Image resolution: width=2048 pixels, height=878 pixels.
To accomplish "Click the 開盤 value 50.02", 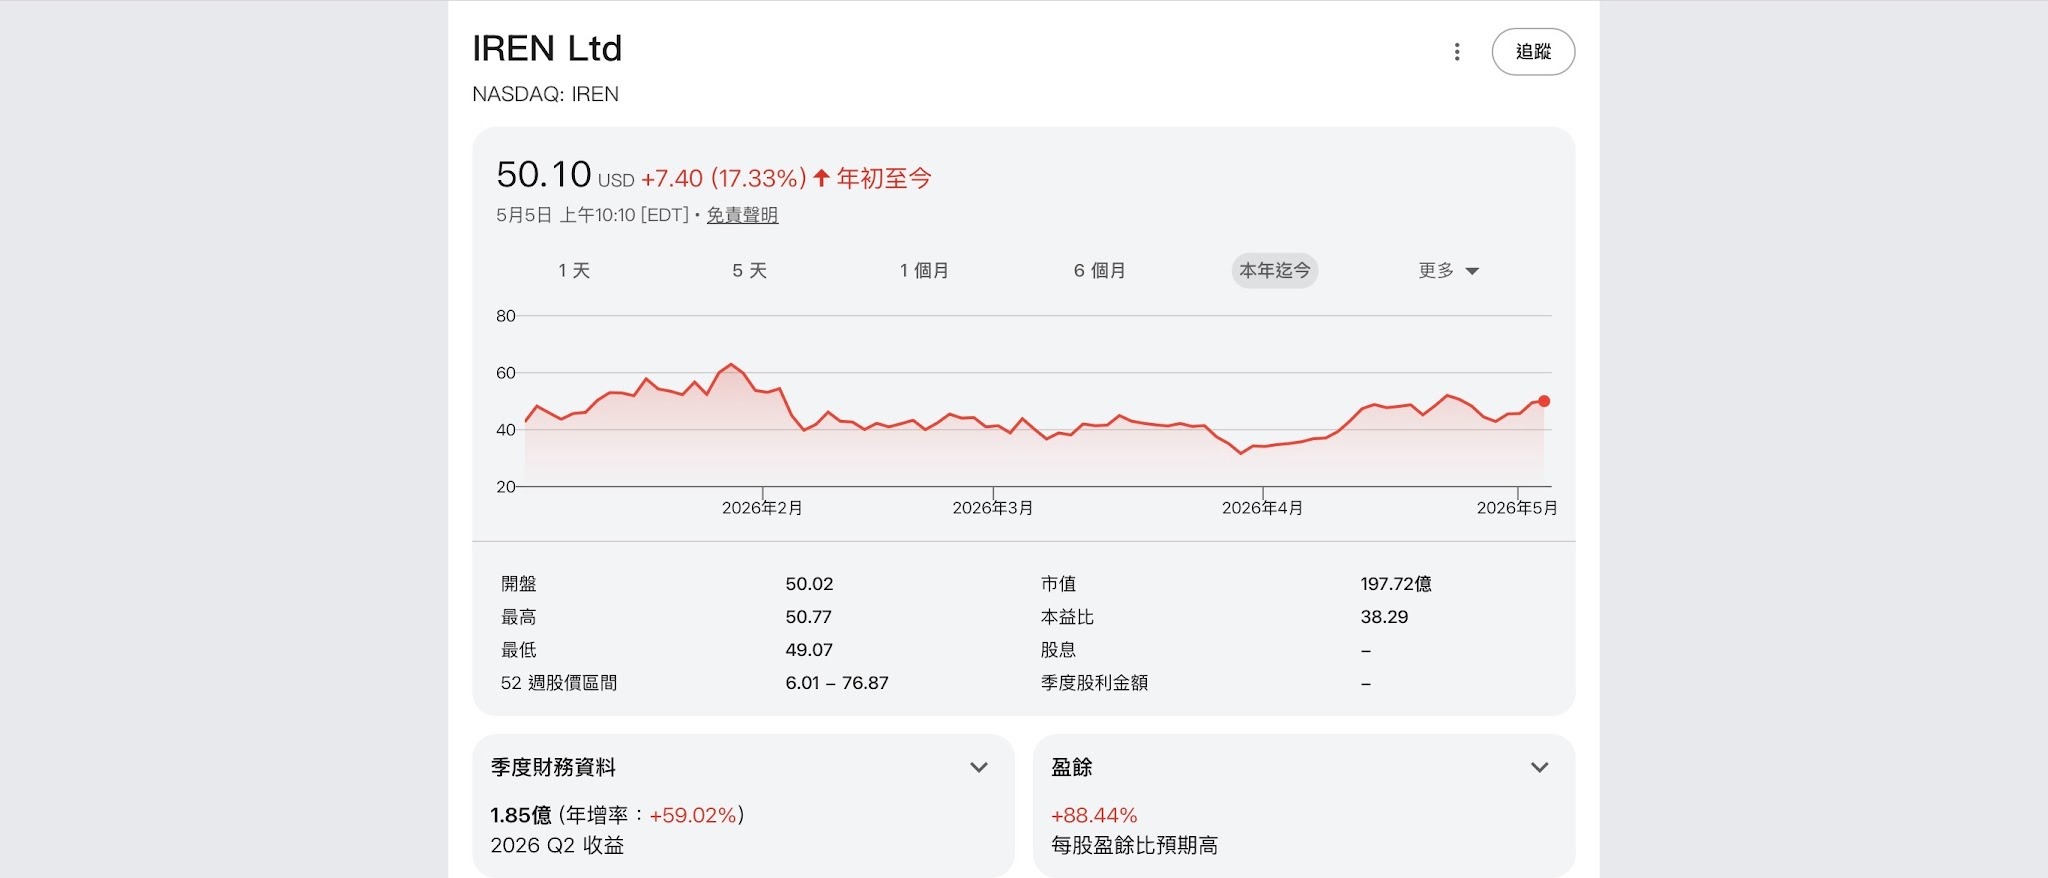I will click(x=809, y=584).
